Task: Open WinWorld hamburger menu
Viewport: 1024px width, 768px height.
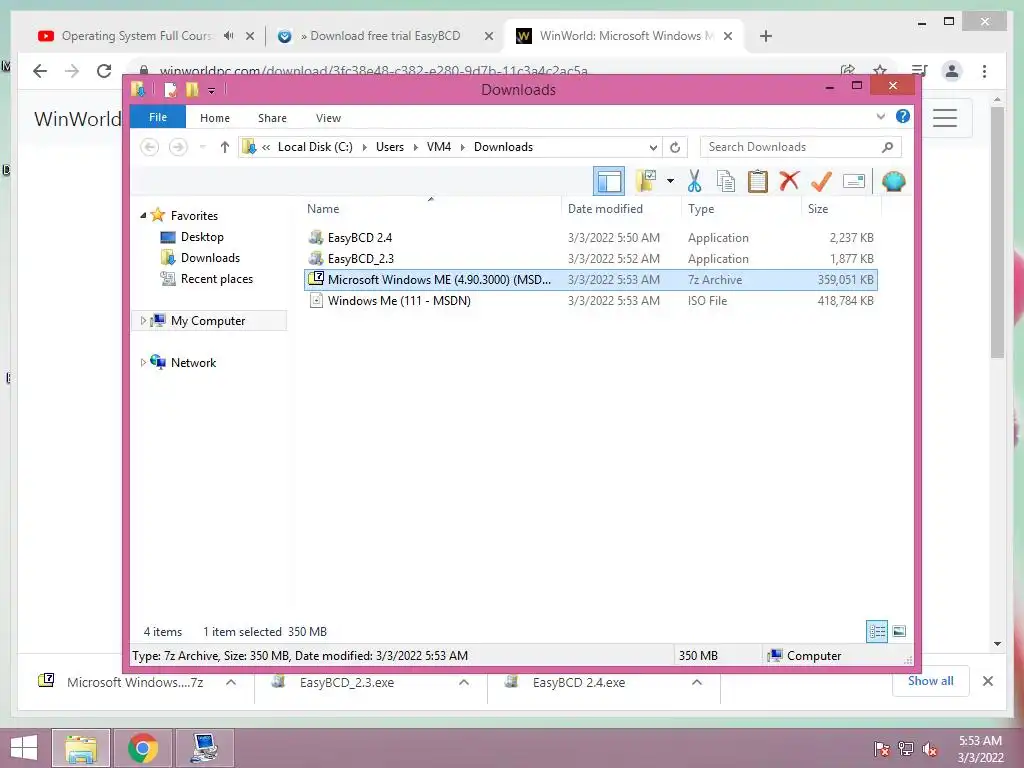Action: 944,118
